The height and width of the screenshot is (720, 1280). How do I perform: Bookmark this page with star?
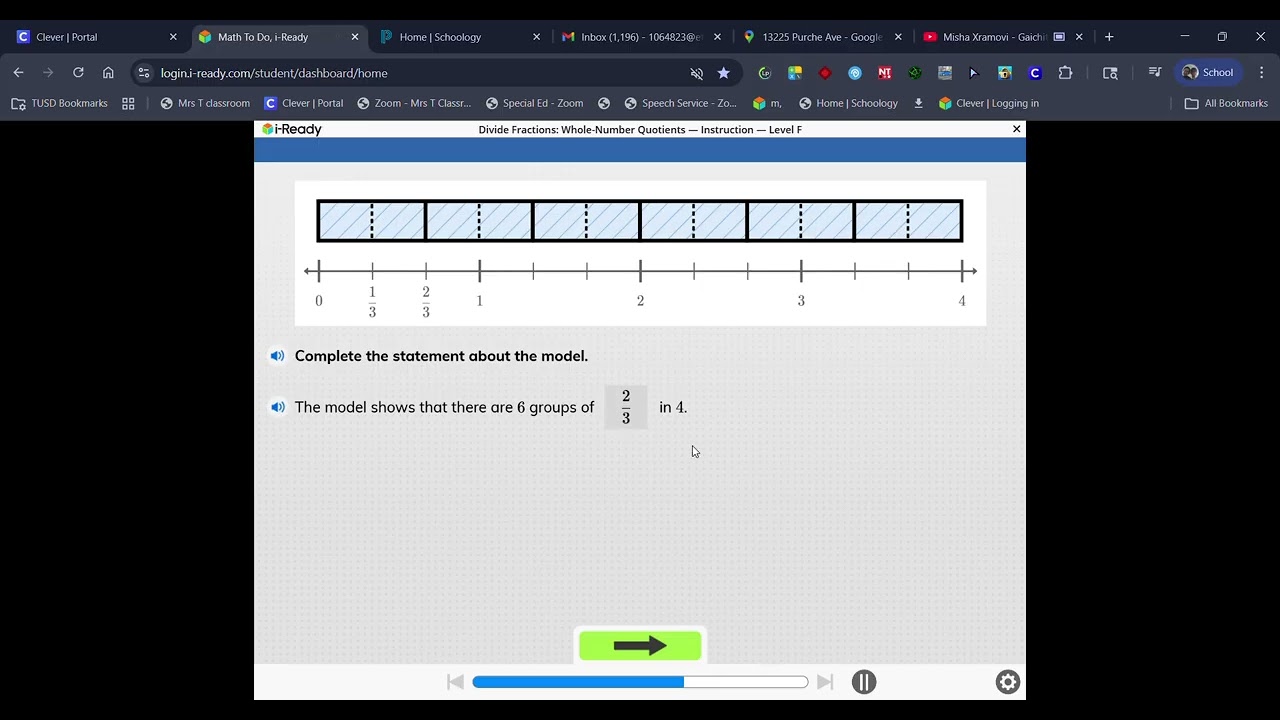723,73
